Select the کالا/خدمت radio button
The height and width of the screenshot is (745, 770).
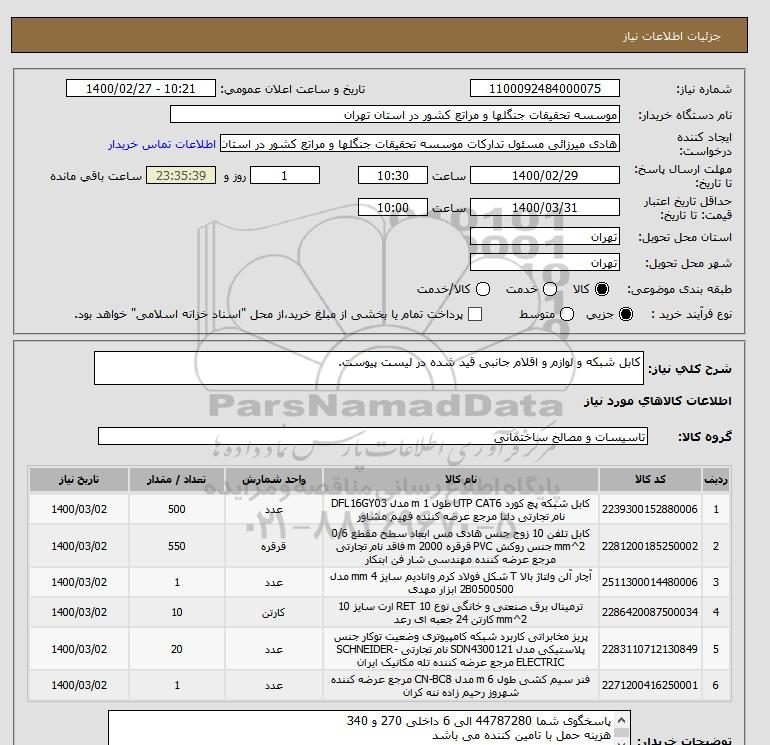tap(483, 289)
